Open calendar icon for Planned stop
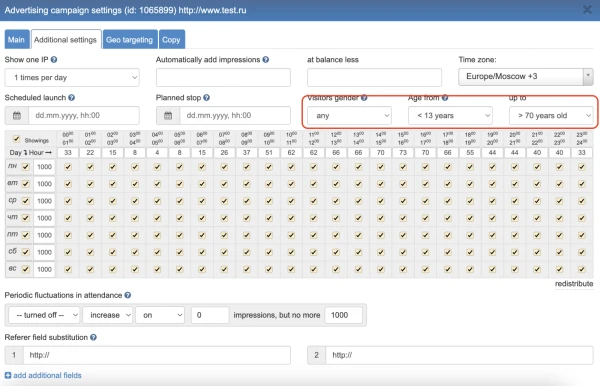600x386 pixels. [168, 116]
